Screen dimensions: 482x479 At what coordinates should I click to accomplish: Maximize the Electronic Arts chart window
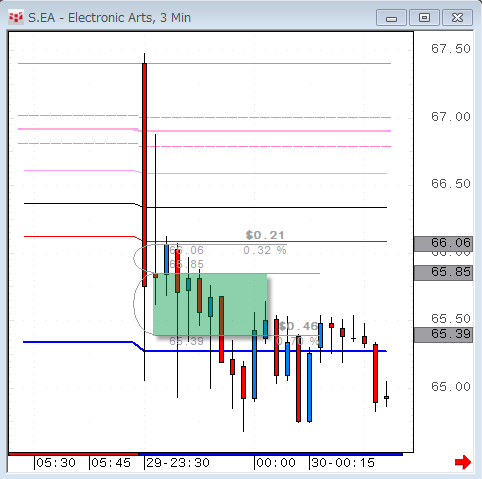(424, 18)
